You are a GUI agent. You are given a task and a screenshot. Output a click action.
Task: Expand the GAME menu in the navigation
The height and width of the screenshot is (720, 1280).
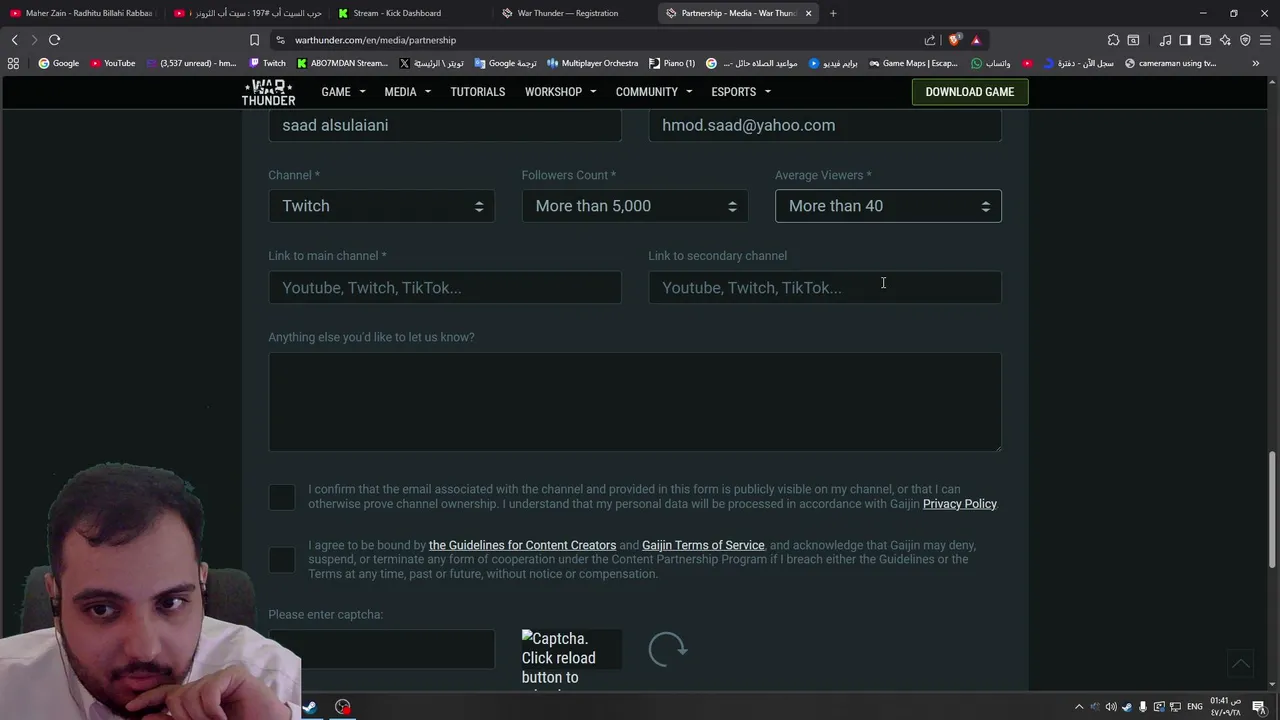pos(343,92)
